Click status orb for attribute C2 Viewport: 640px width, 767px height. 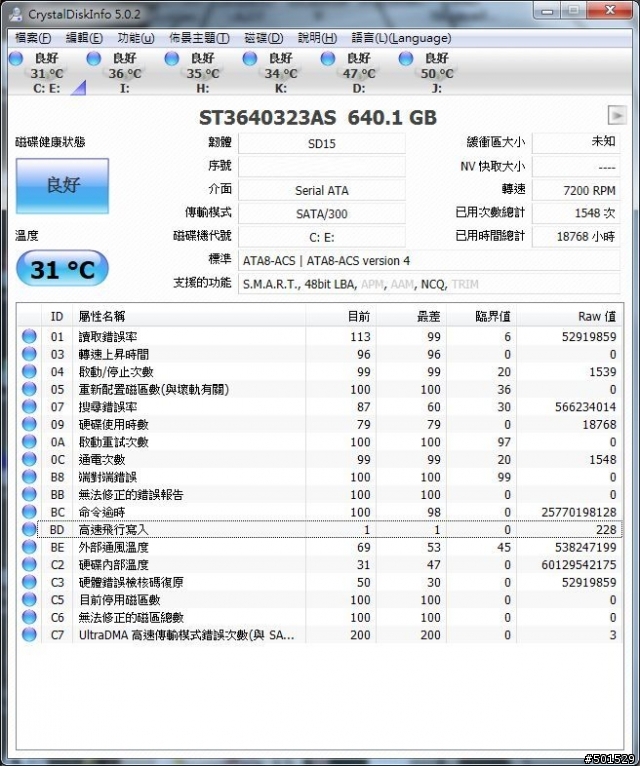pyautogui.click(x=29, y=565)
